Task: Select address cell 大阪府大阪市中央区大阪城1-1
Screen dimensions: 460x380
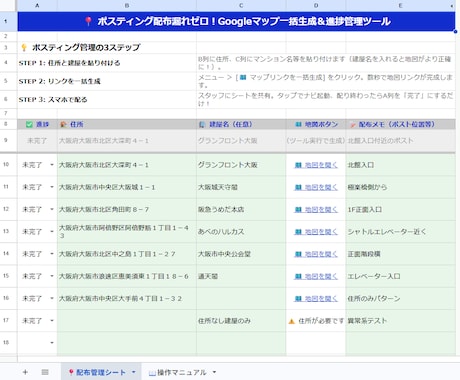Action: 127,187
